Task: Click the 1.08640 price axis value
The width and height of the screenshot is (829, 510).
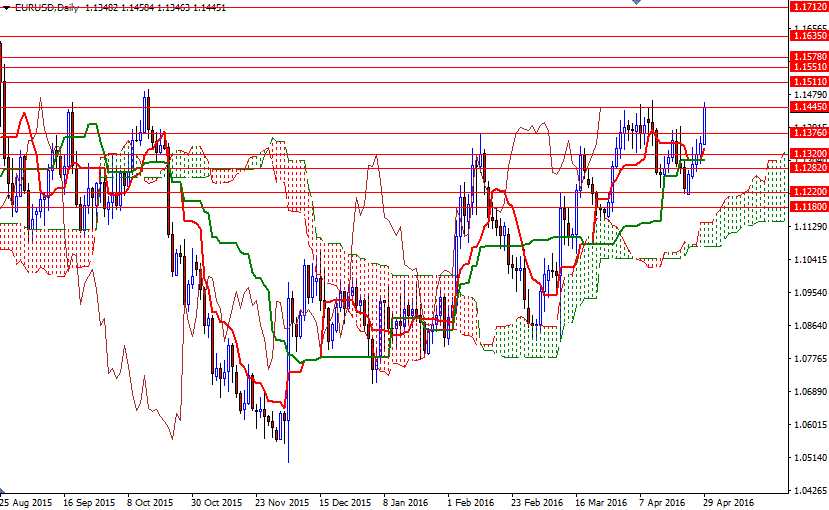Action: pyautogui.click(x=811, y=326)
